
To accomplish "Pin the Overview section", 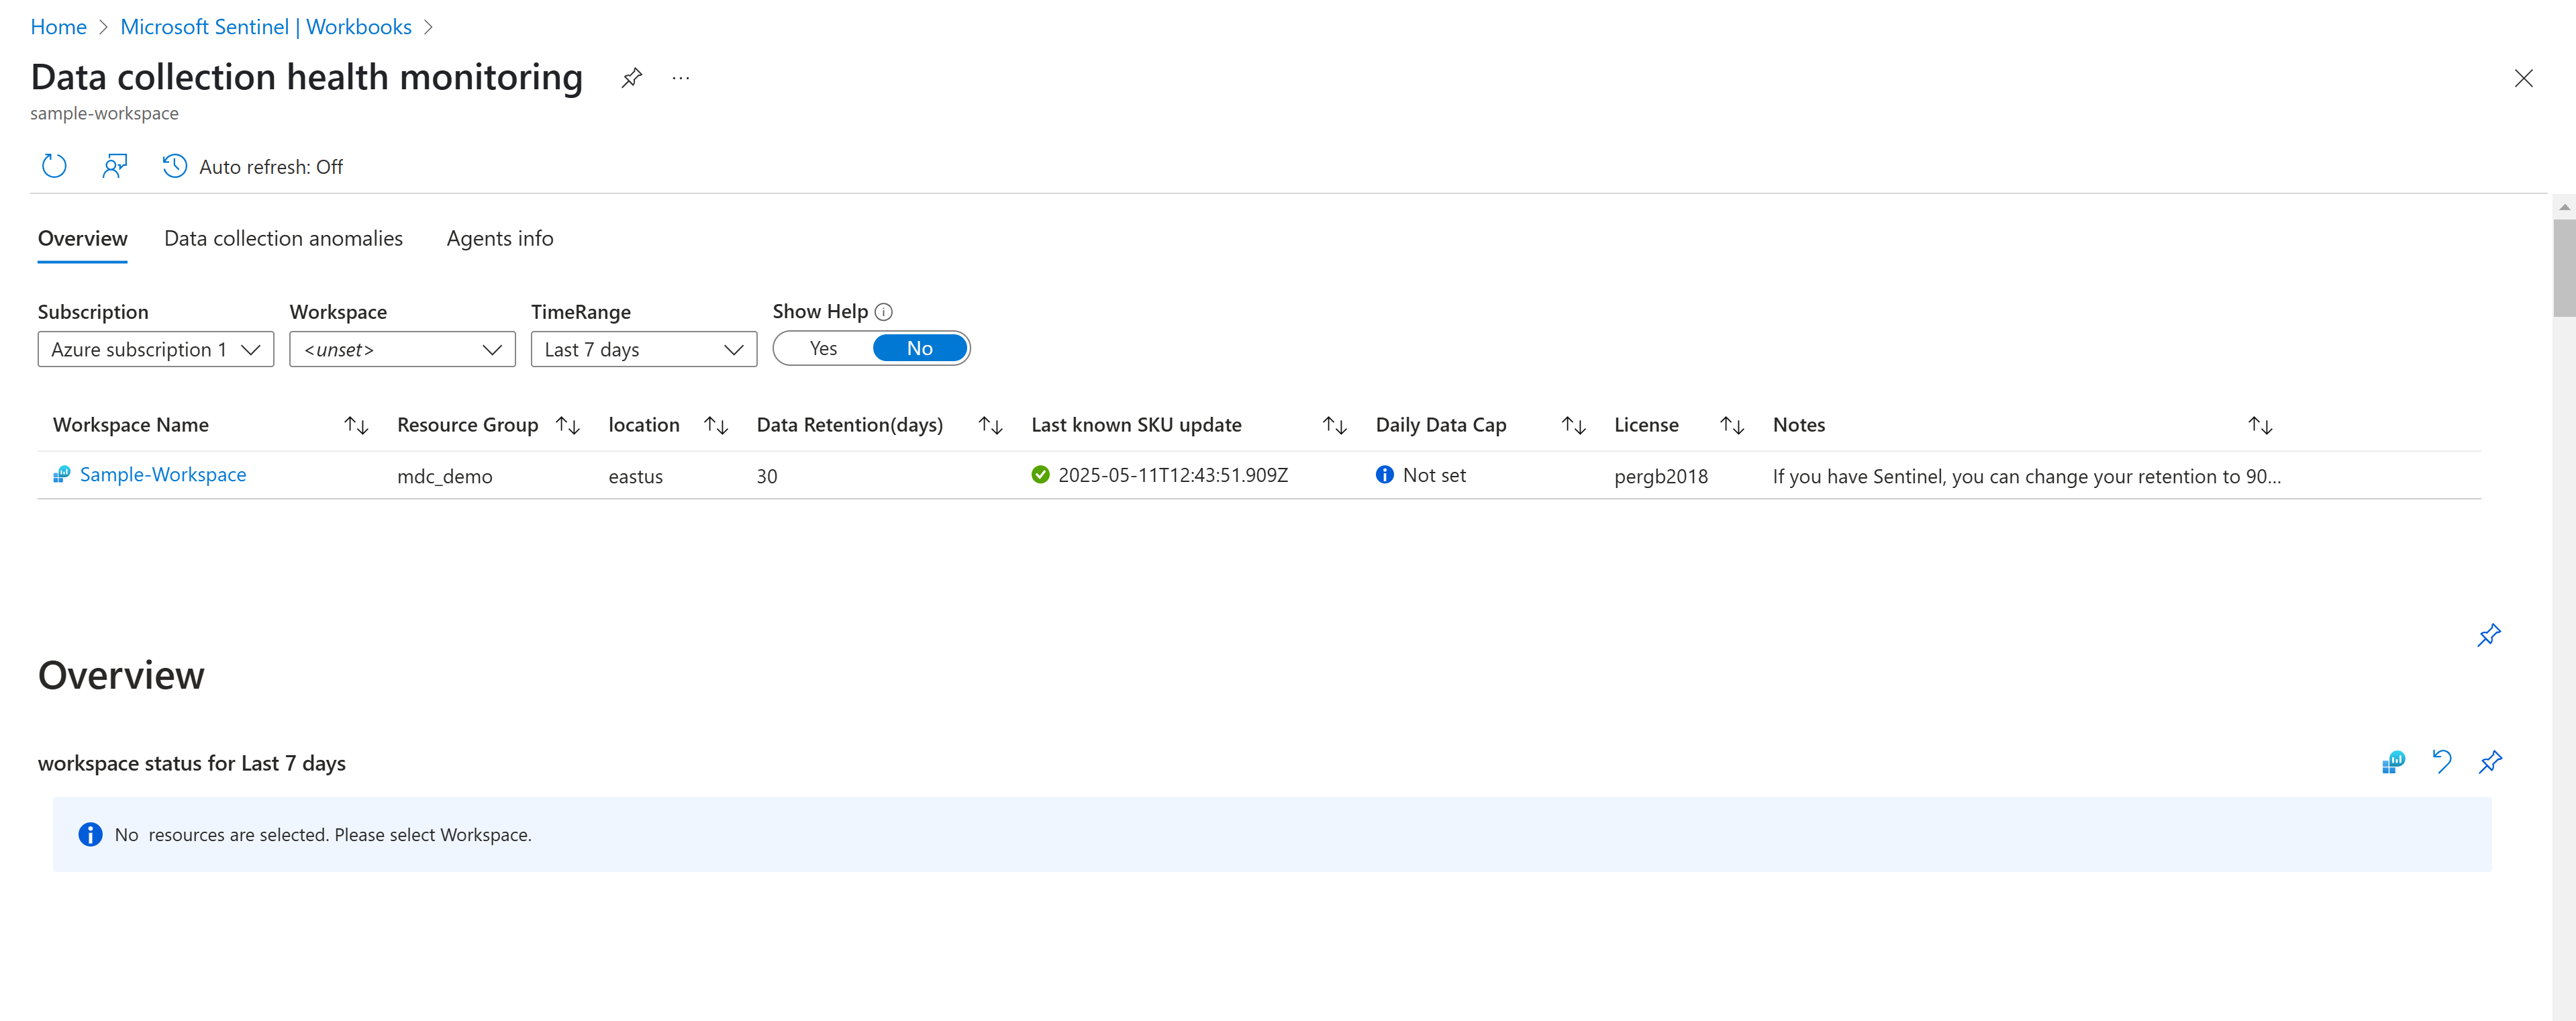I will point(2489,635).
